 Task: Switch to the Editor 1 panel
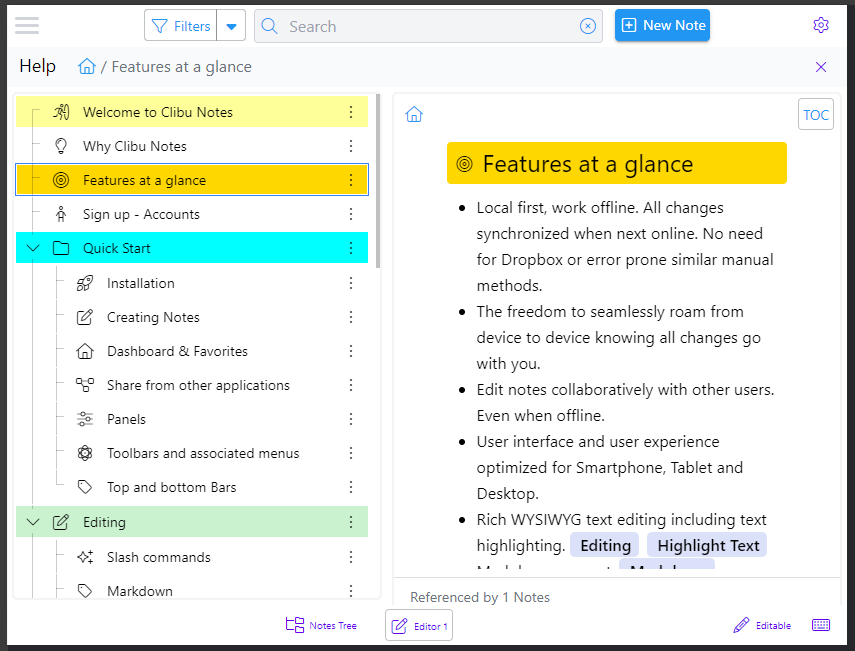click(419, 625)
